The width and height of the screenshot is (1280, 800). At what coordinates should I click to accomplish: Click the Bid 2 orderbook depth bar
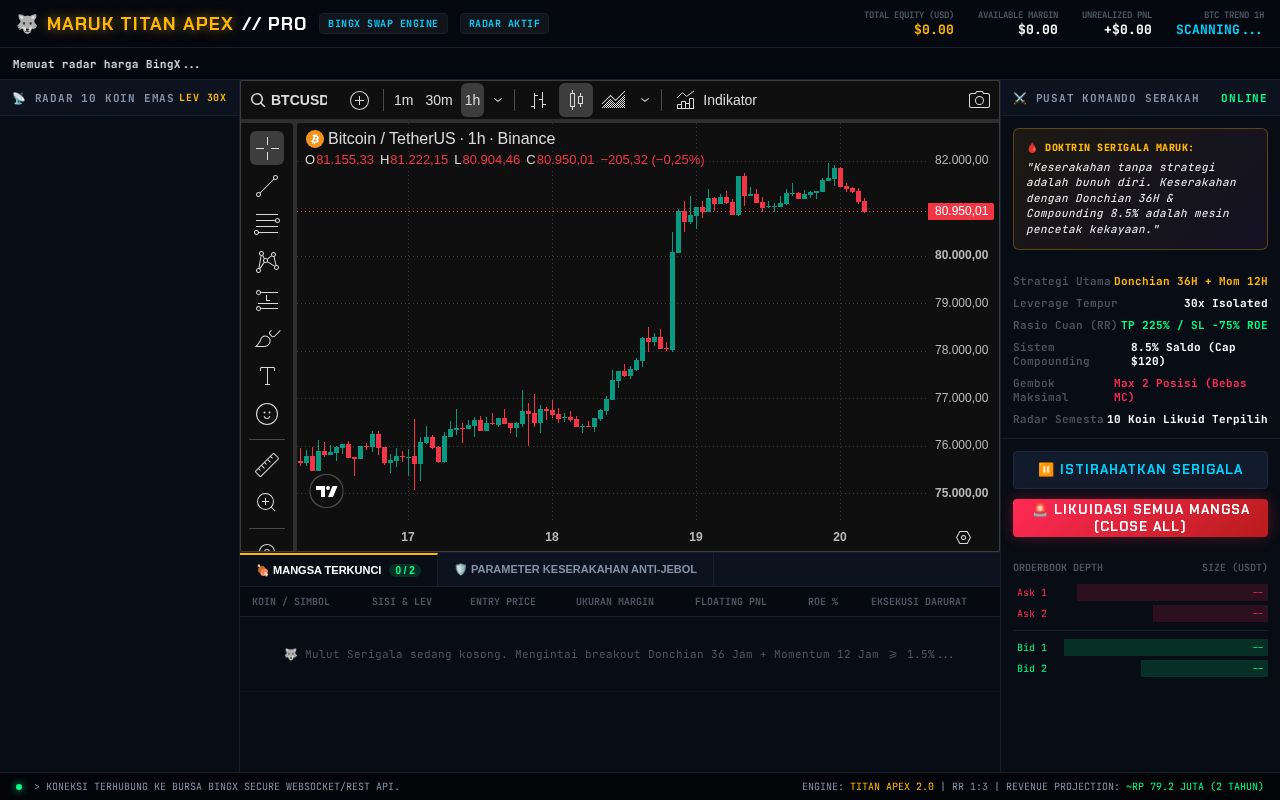1204,669
